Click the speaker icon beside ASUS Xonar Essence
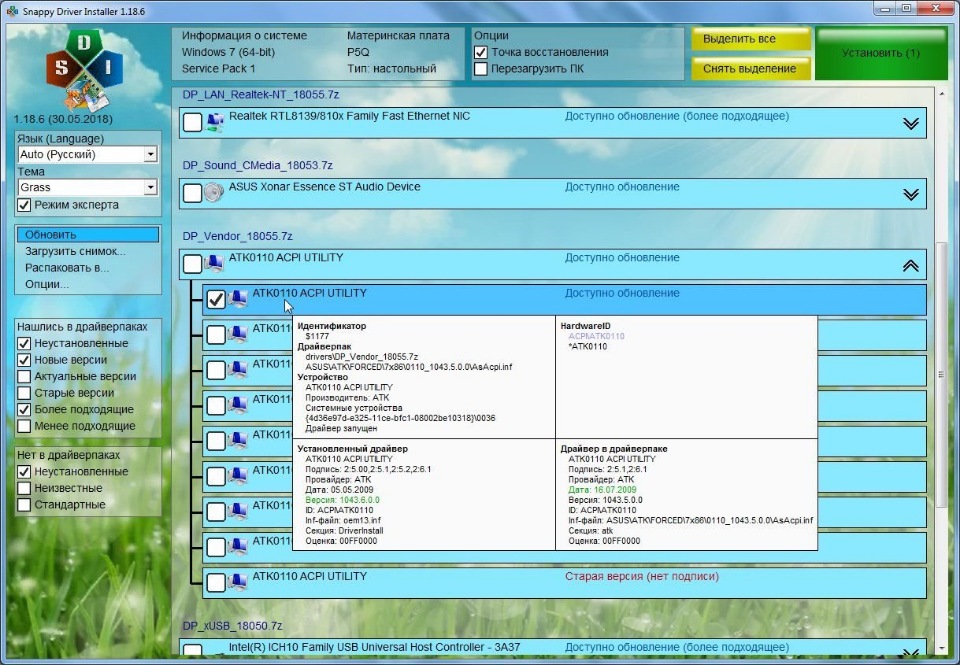The image size is (960, 665). pyautogui.click(x=214, y=193)
